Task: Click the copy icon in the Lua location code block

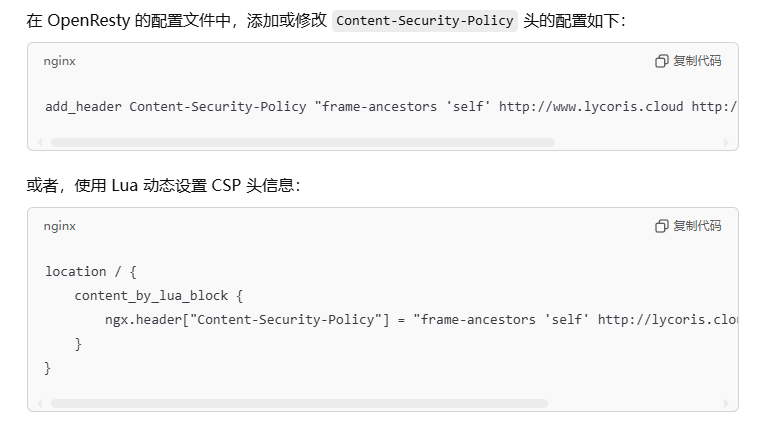Action: pyautogui.click(x=662, y=226)
